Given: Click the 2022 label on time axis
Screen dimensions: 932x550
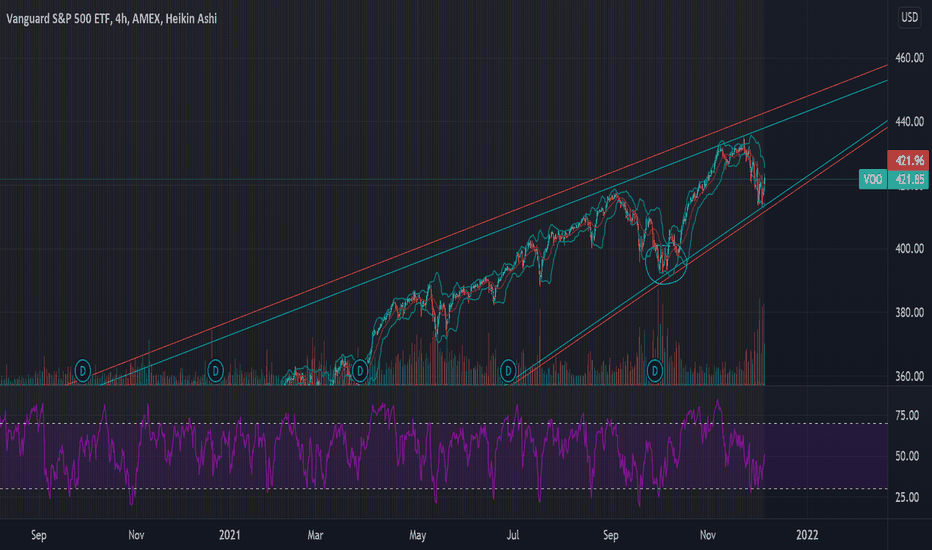Looking at the screenshot, I should pos(807,535).
